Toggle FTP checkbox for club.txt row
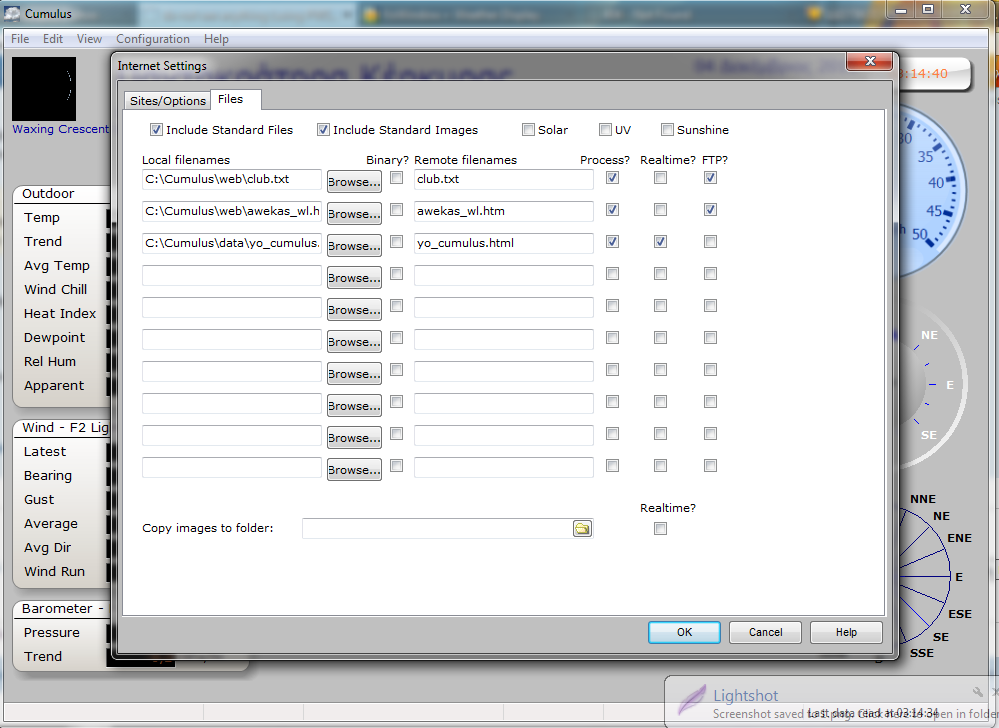Screen dimensions: 999x728 coord(710,178)
